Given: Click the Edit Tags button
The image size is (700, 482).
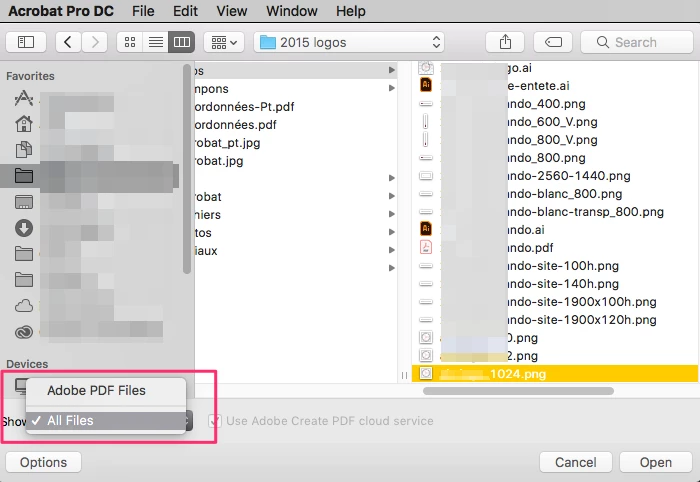Looking at the screenshot, I should 553,42.
